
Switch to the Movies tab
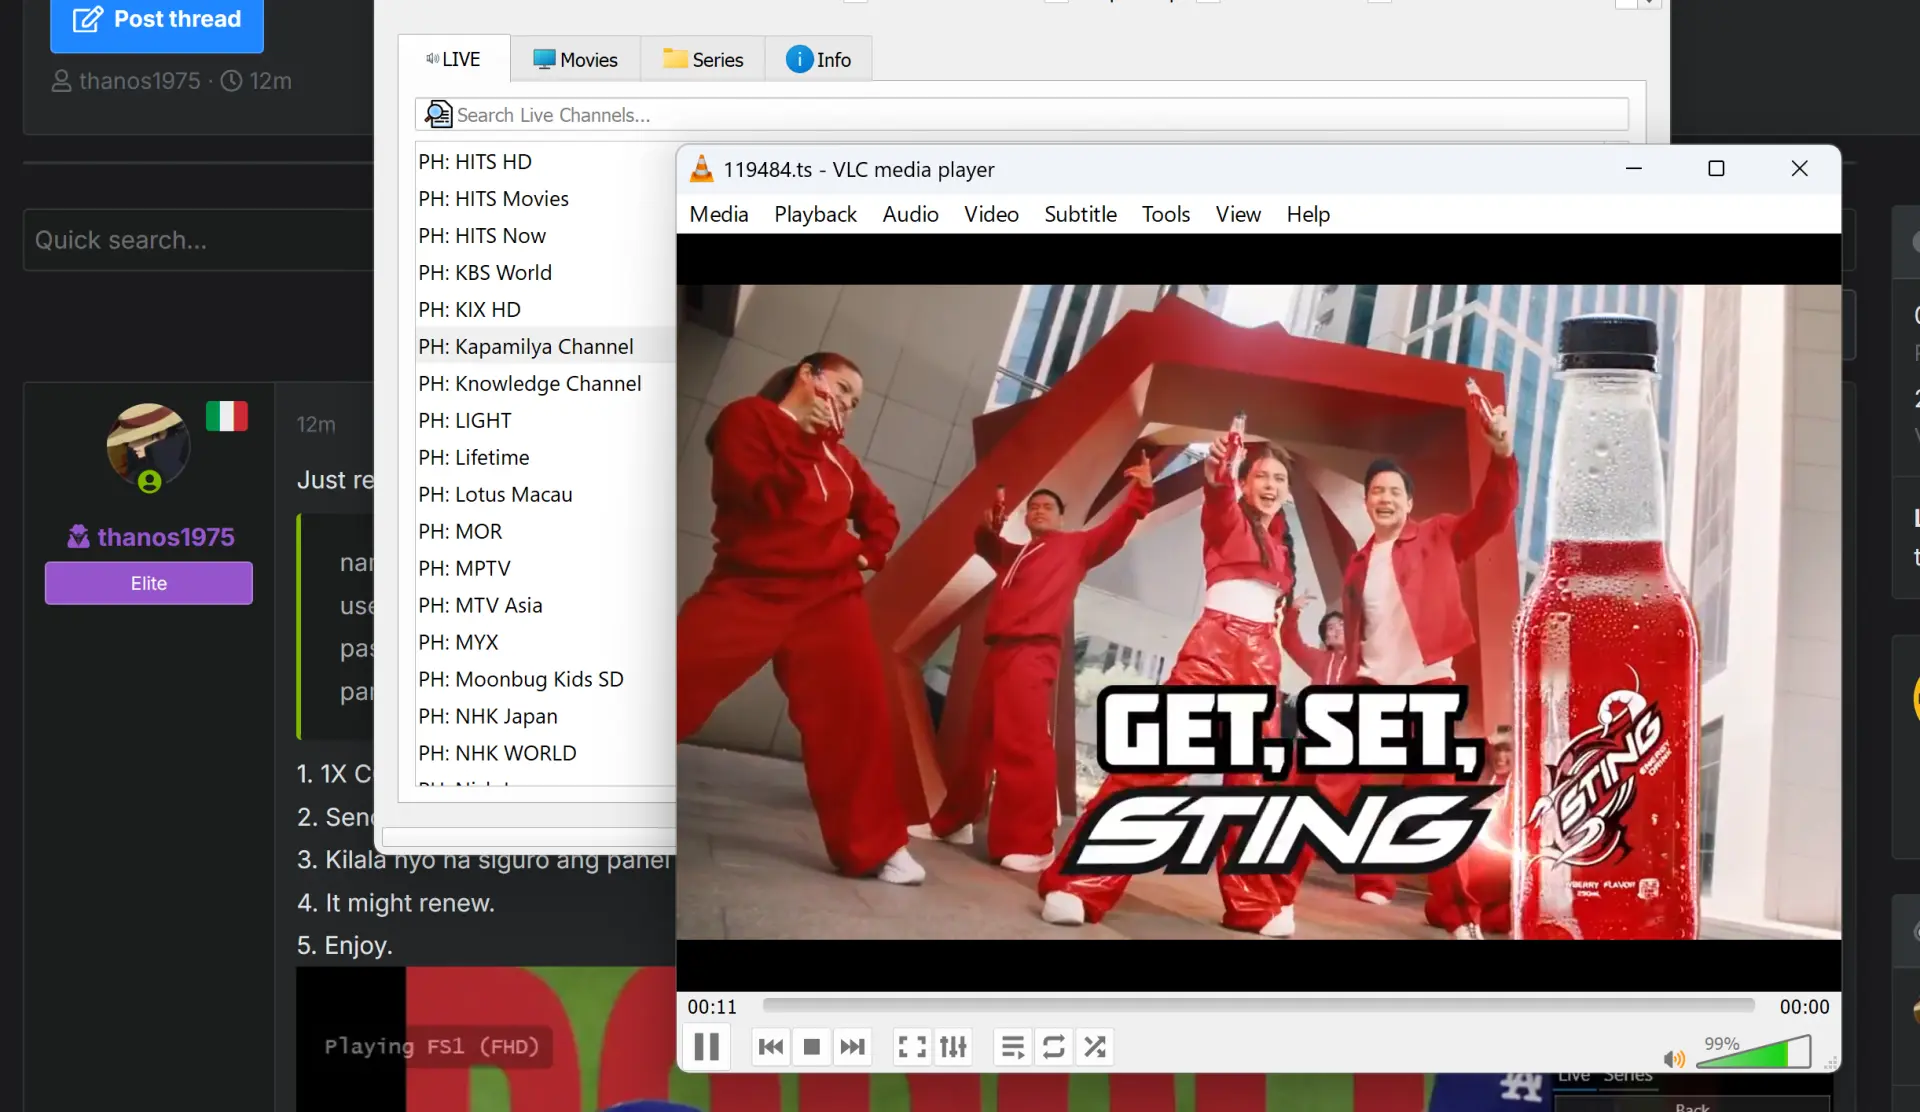(575, 60)
